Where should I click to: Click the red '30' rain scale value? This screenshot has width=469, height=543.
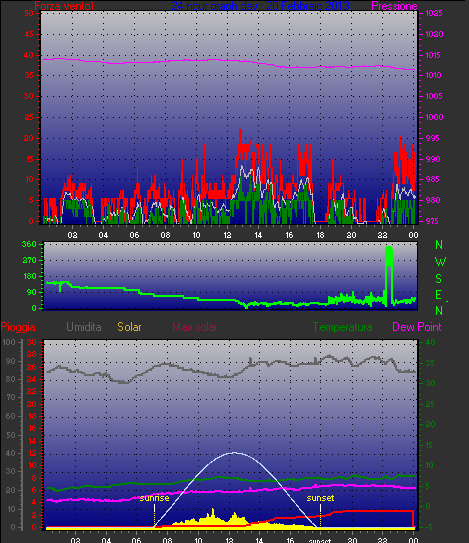click(32, 342)
